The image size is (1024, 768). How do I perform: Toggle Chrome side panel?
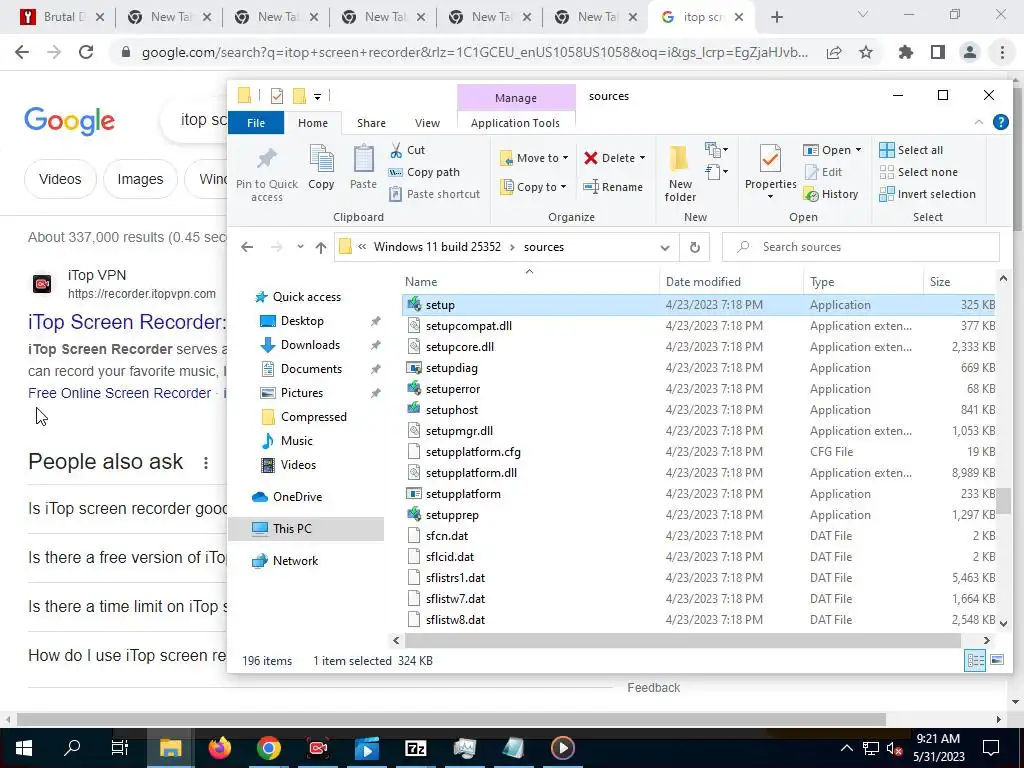click(x=937, y=52)
